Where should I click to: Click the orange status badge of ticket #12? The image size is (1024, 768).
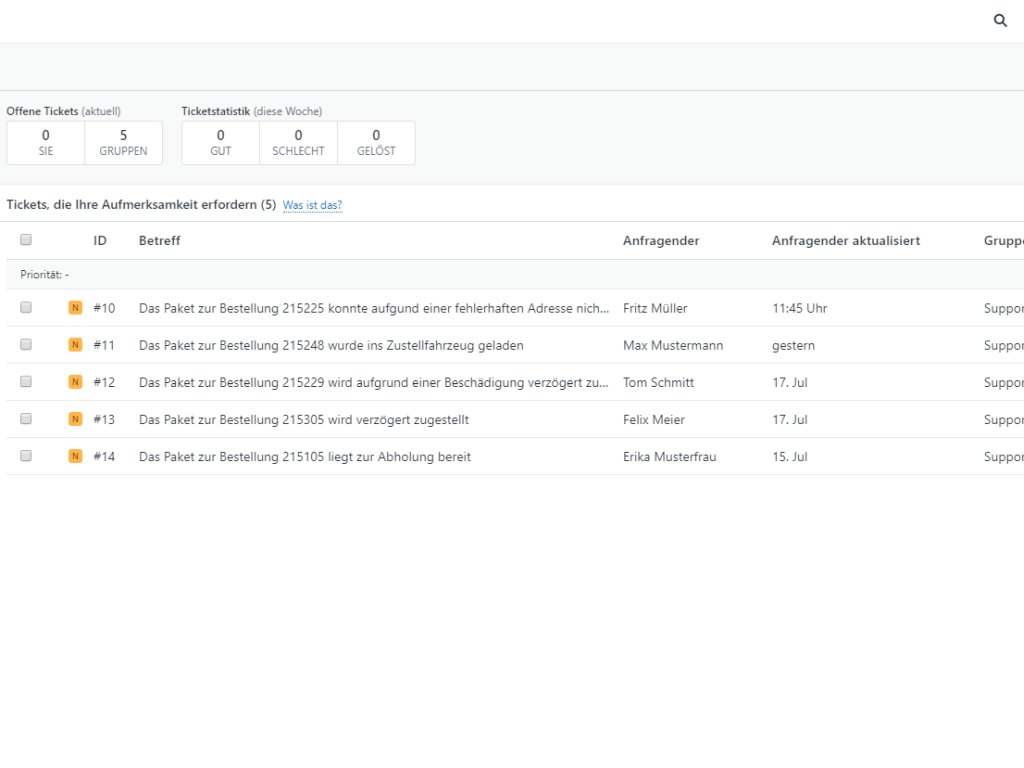coord(75,382)
